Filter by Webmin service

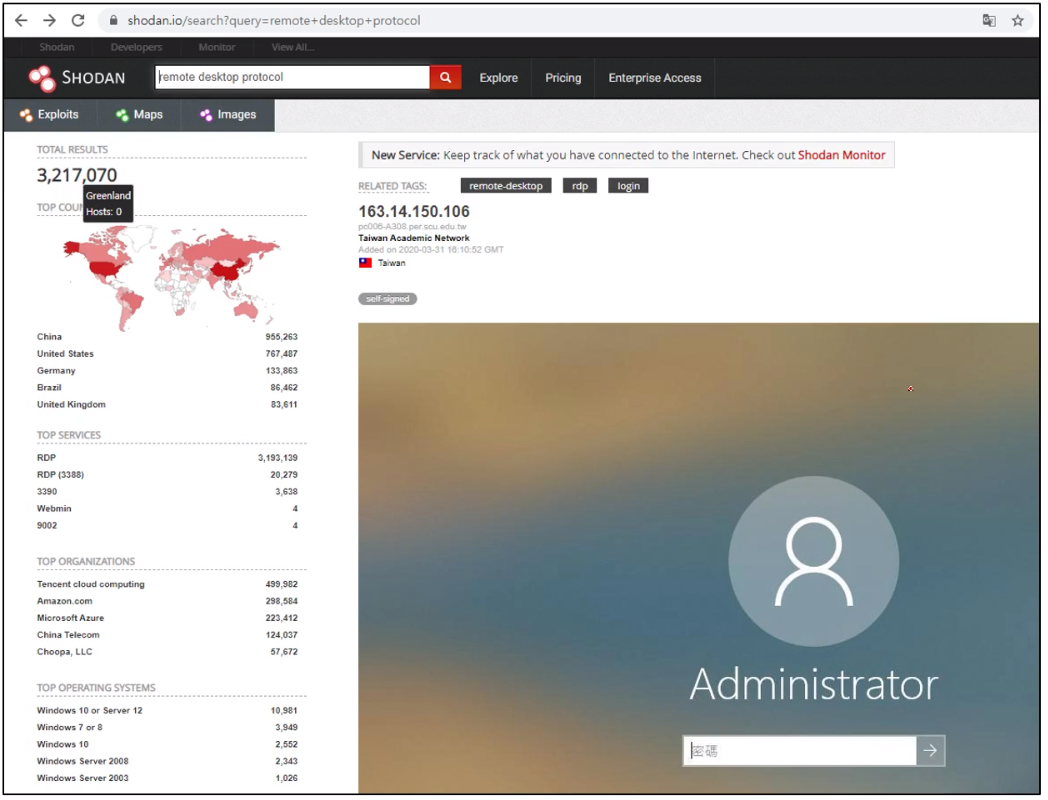(54, 509)
